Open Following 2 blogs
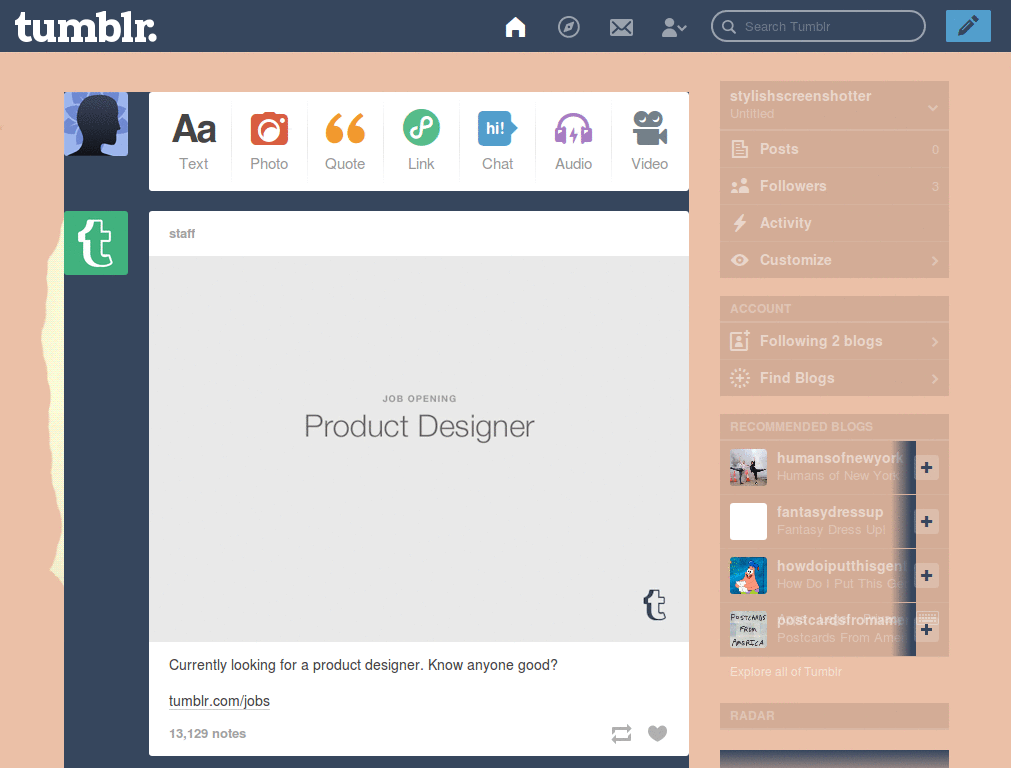Image resolution: width=1024 pixels, height=768 pixels. (834, 341)
